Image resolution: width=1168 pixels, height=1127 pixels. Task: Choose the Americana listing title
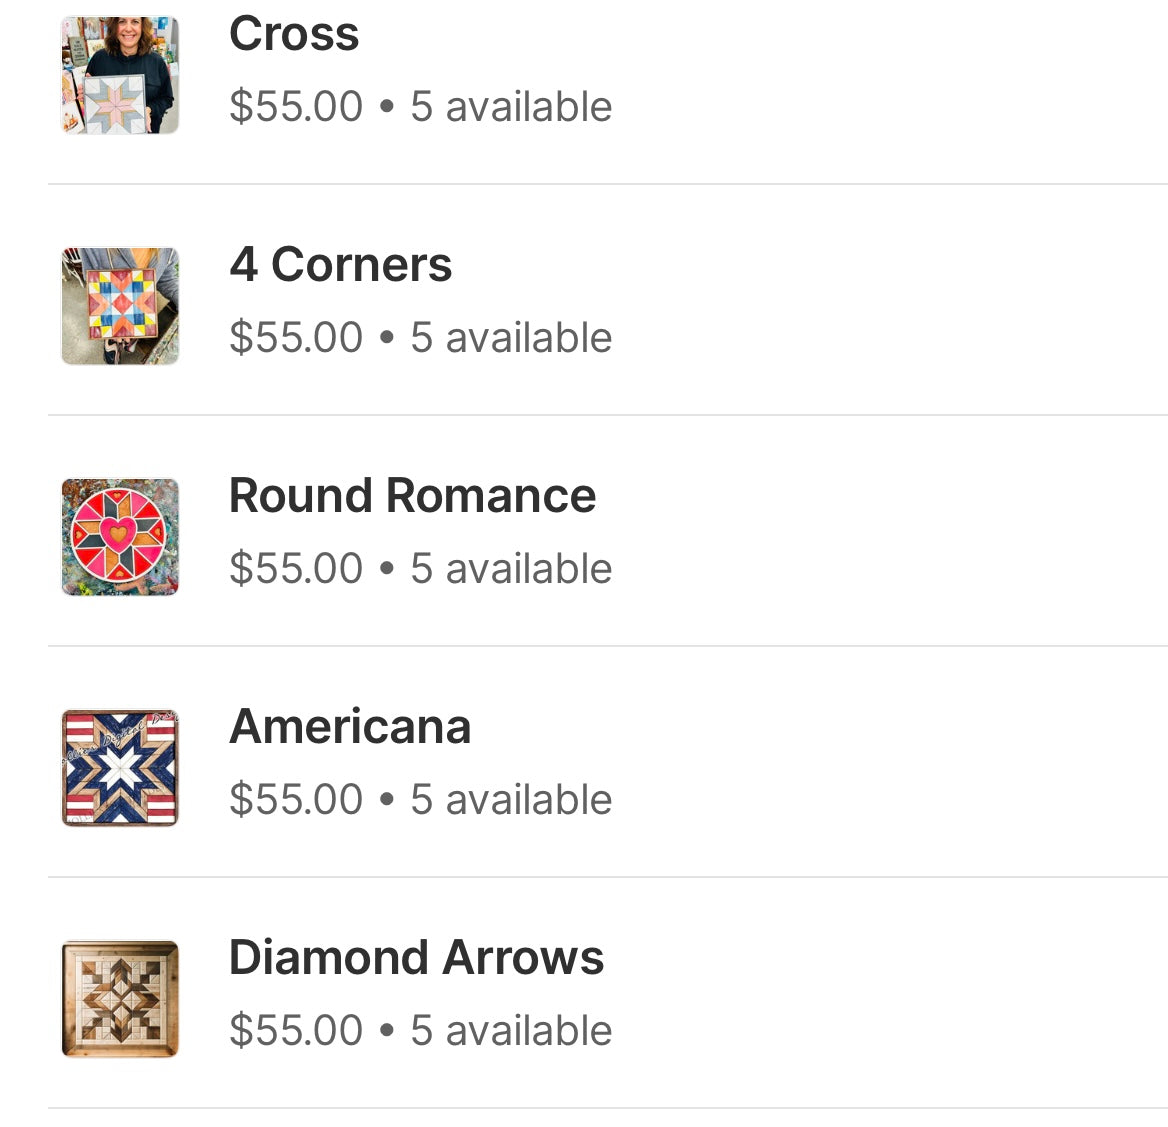tap(350, 727)
